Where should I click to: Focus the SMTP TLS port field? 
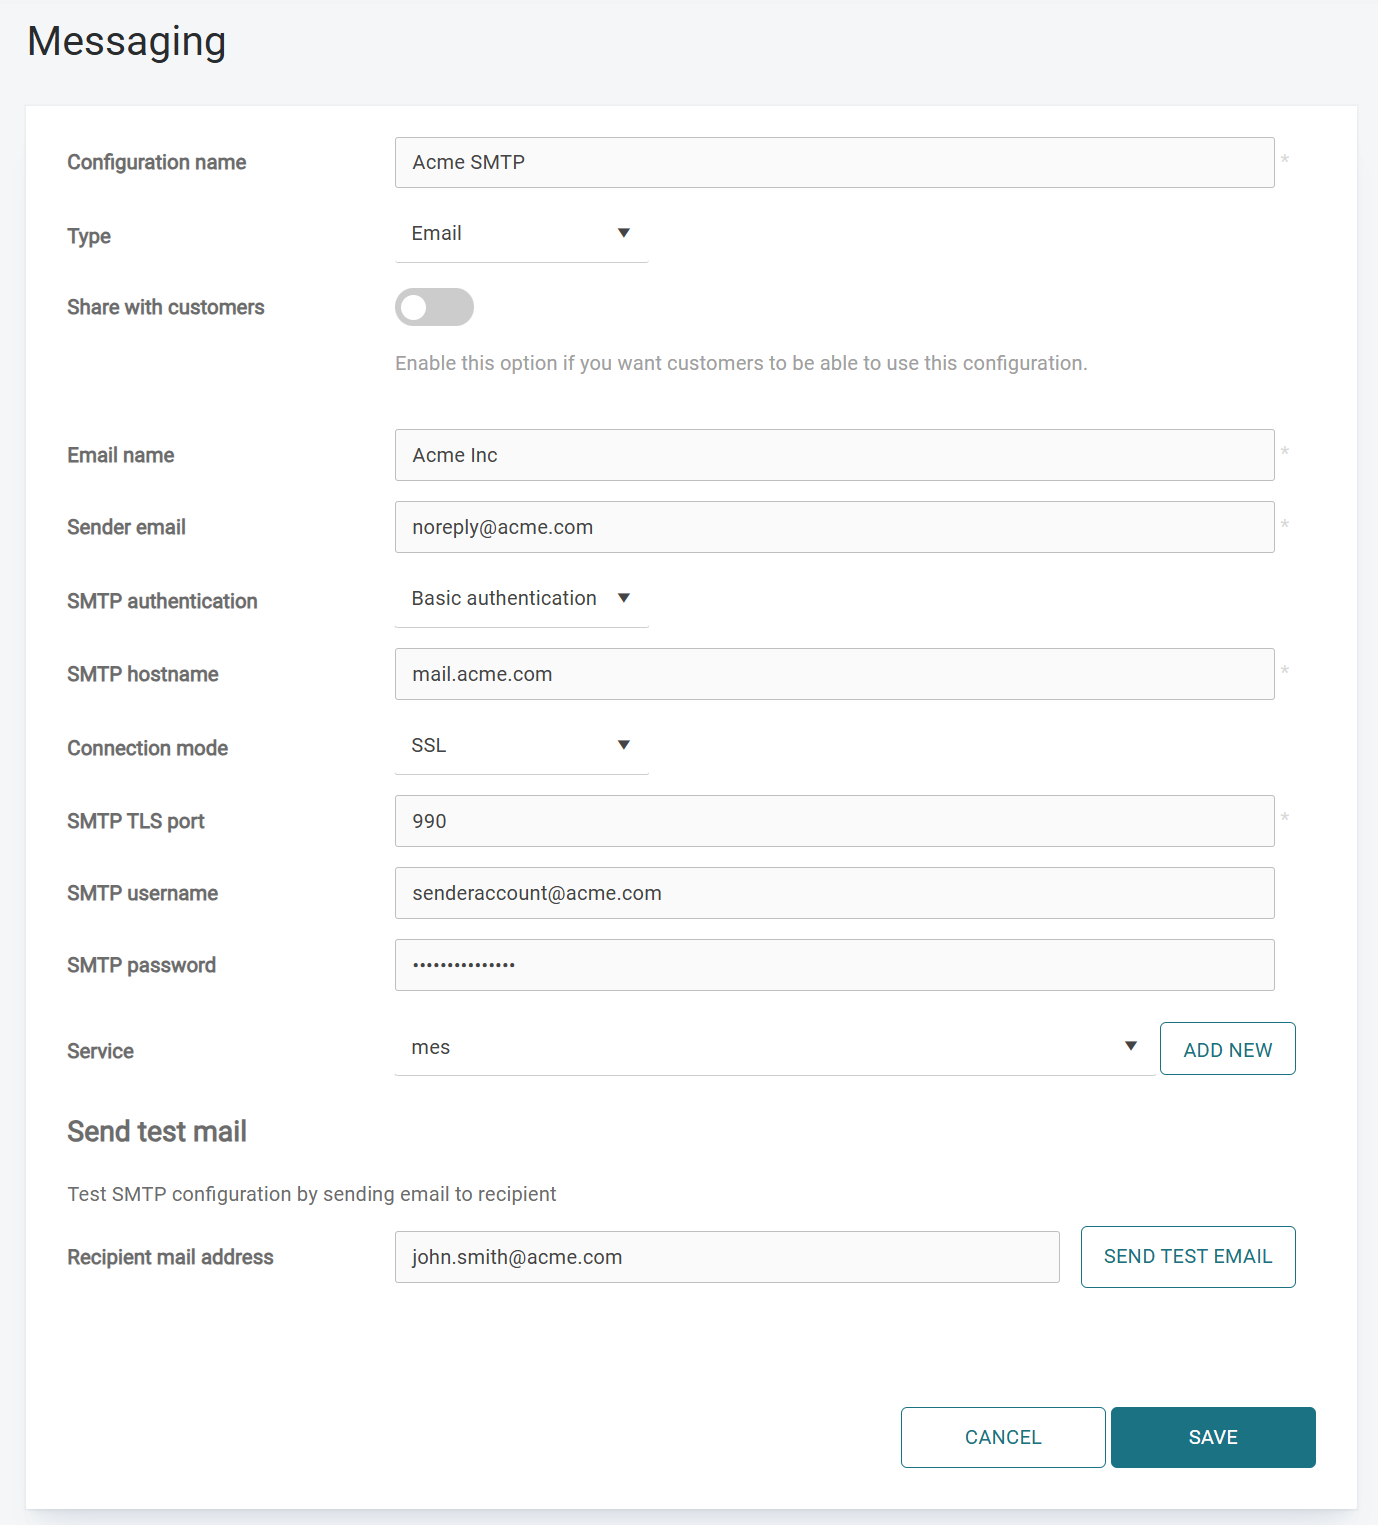[x=834, y=821]
